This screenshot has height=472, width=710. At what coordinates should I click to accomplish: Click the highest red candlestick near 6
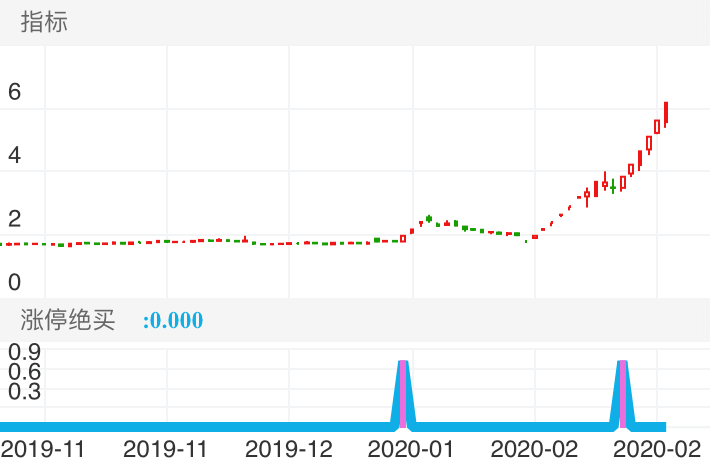666,112
